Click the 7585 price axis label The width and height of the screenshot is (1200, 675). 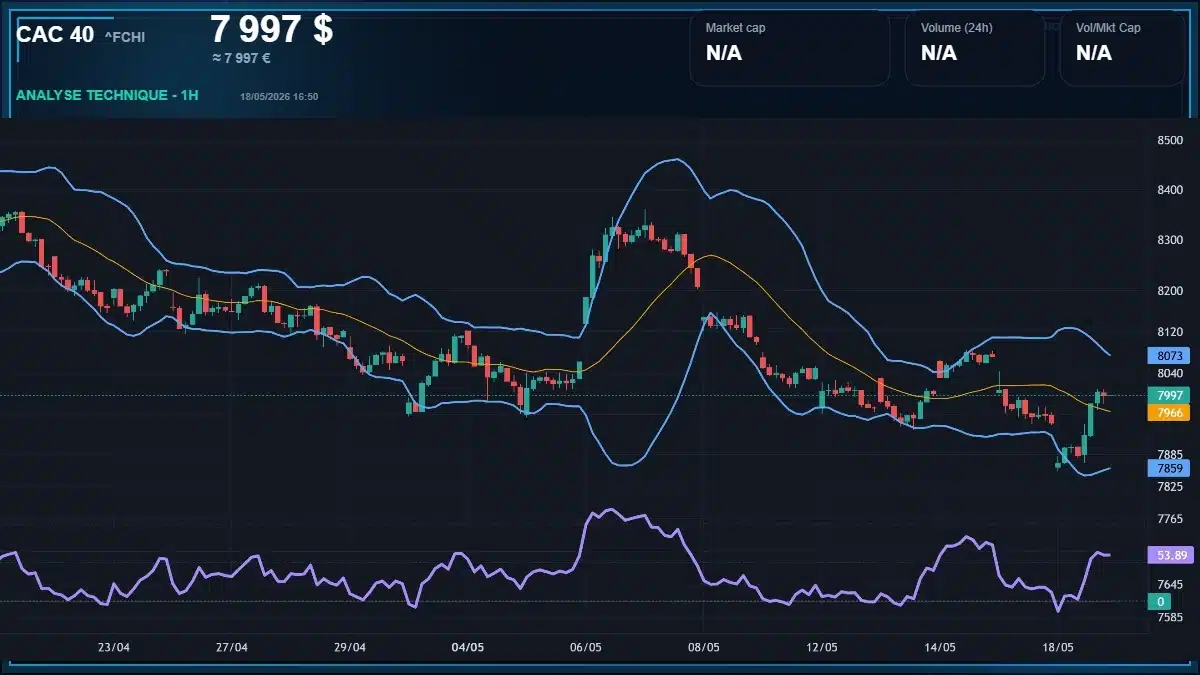tap(1170, 618)
